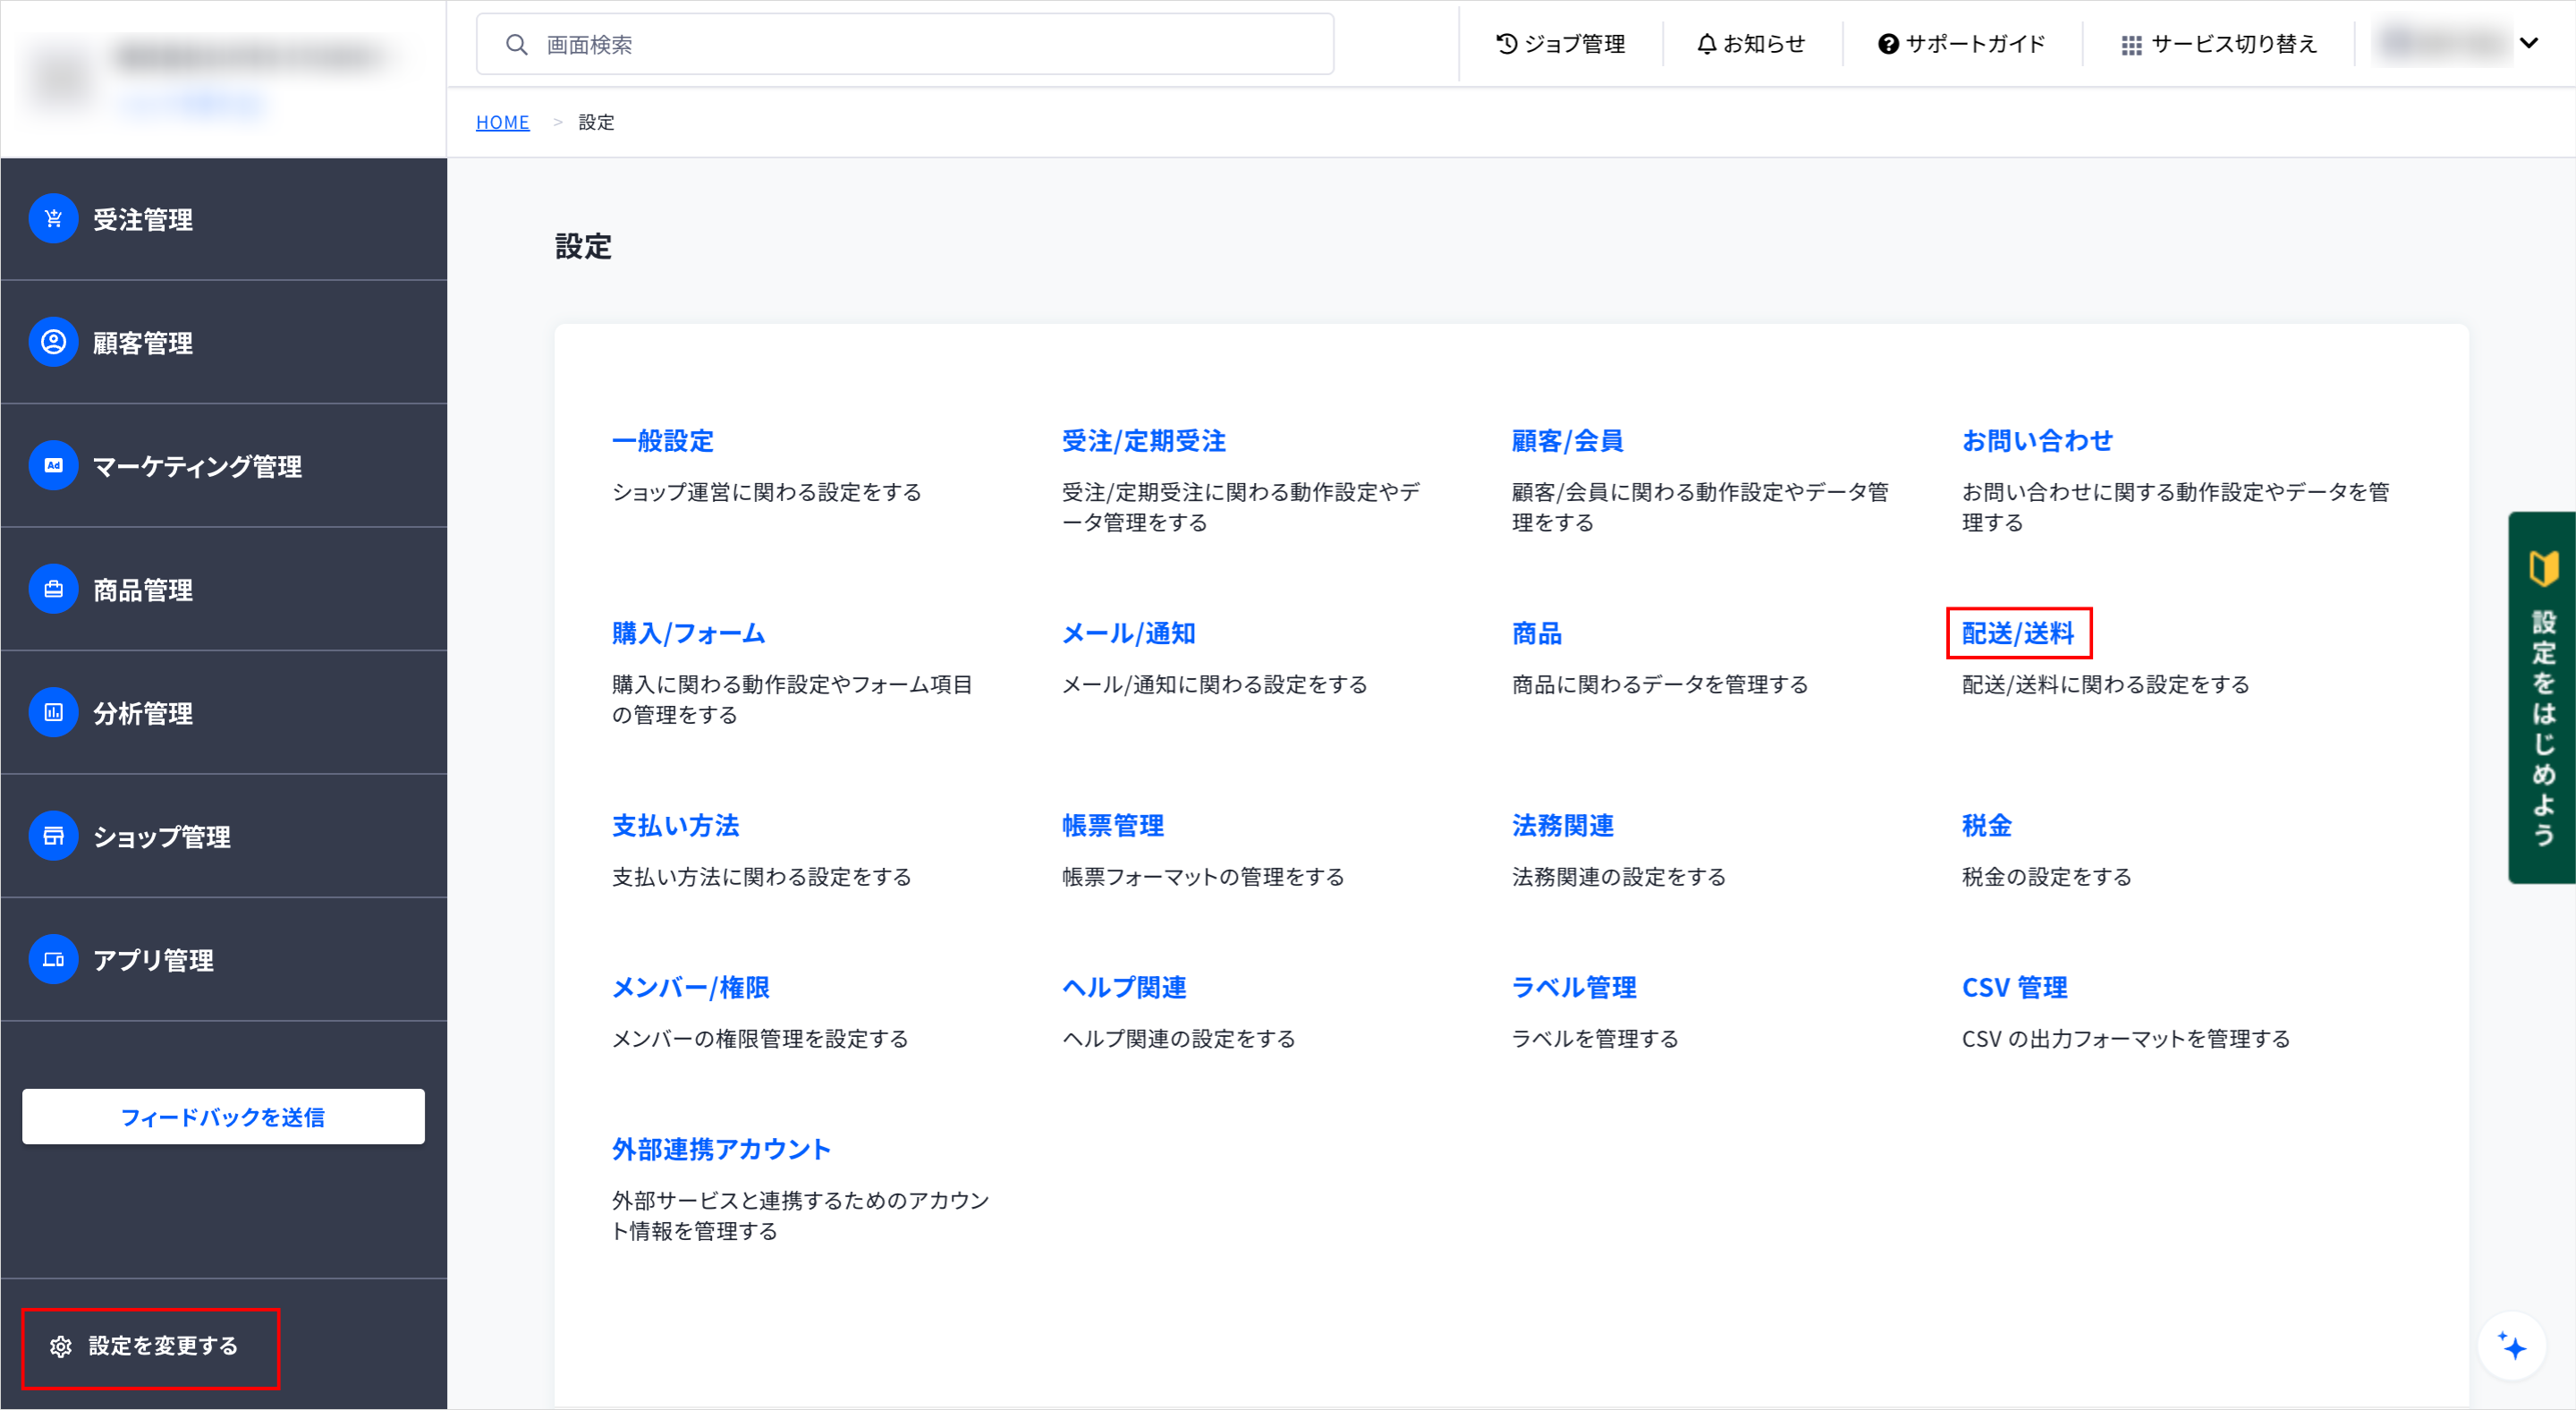Open the サービス切り替え grid menu
2576x1410 pixels.
[x=2218, y=44]
